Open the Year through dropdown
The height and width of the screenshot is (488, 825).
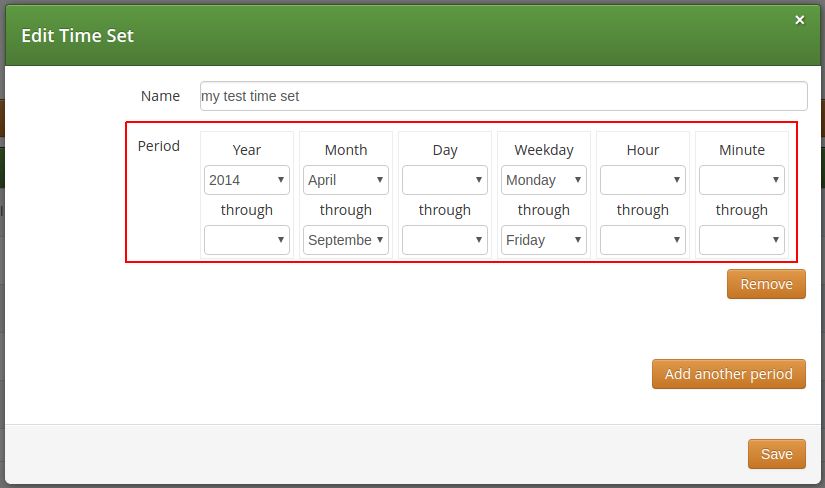(x=246, y=240)
